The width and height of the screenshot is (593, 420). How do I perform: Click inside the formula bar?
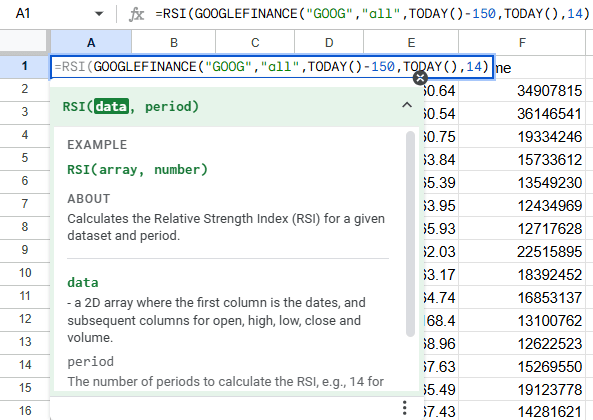[x=373, y=14]
